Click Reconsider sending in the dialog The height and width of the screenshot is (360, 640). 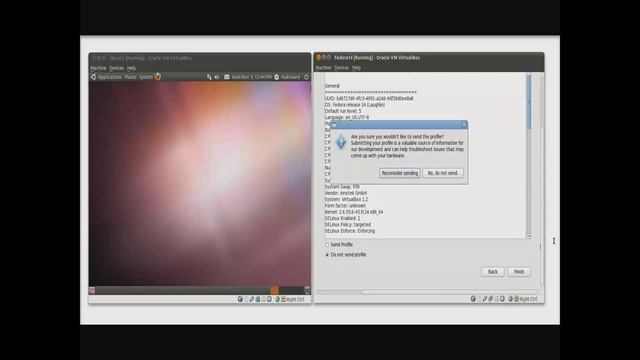(400, 173)
